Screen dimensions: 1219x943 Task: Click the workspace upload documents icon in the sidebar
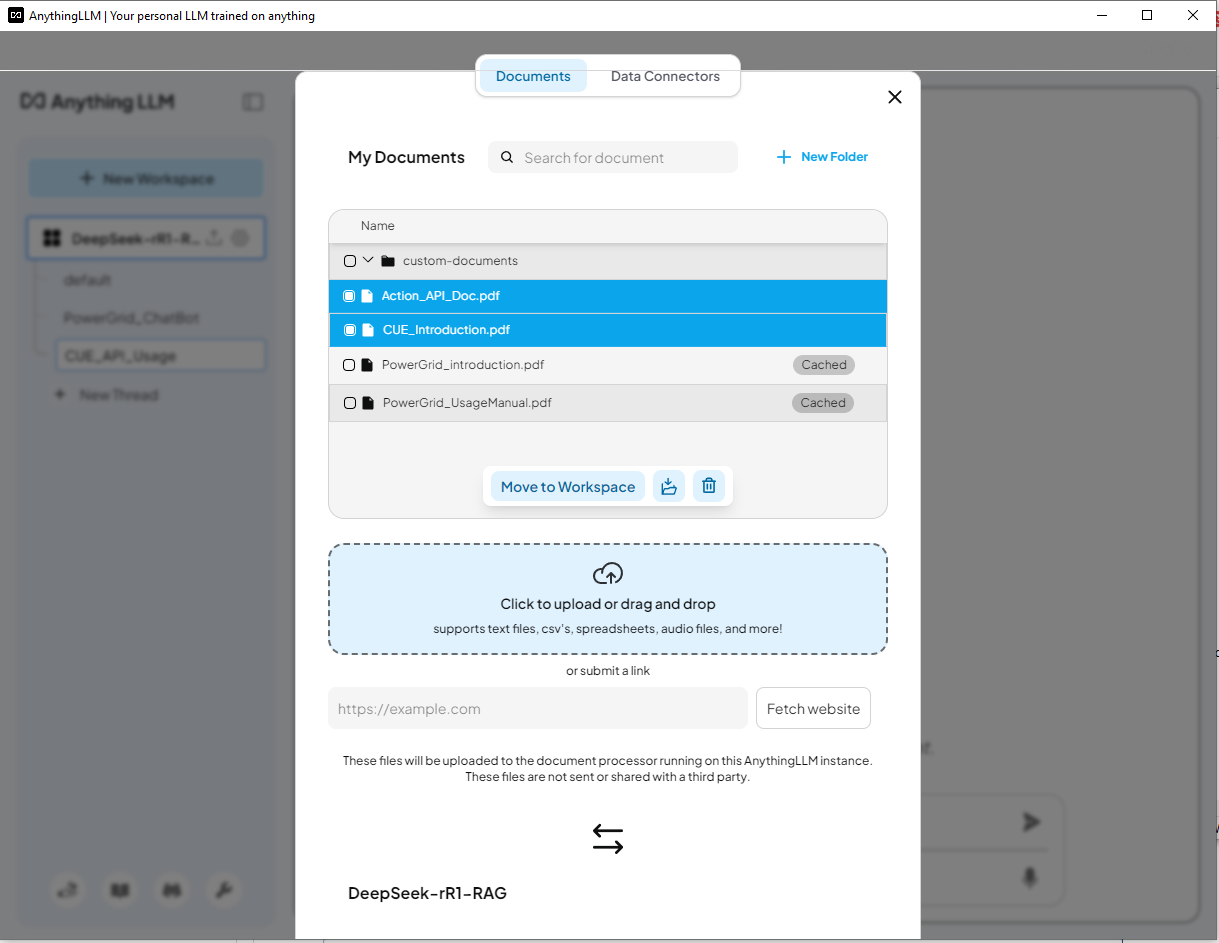pyautogui.click(x=214, y=238)
